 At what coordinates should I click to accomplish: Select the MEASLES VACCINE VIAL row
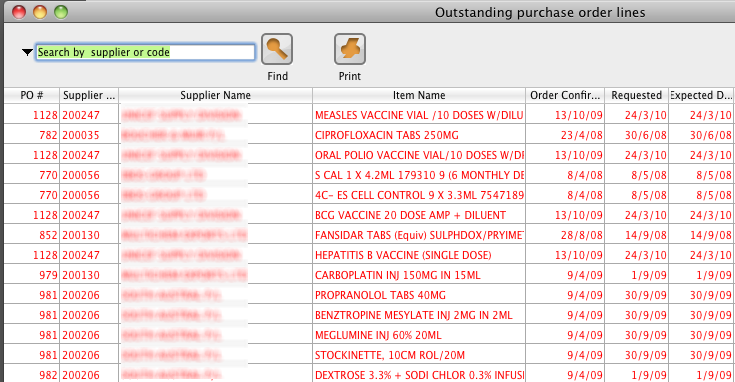pos(369,115)
